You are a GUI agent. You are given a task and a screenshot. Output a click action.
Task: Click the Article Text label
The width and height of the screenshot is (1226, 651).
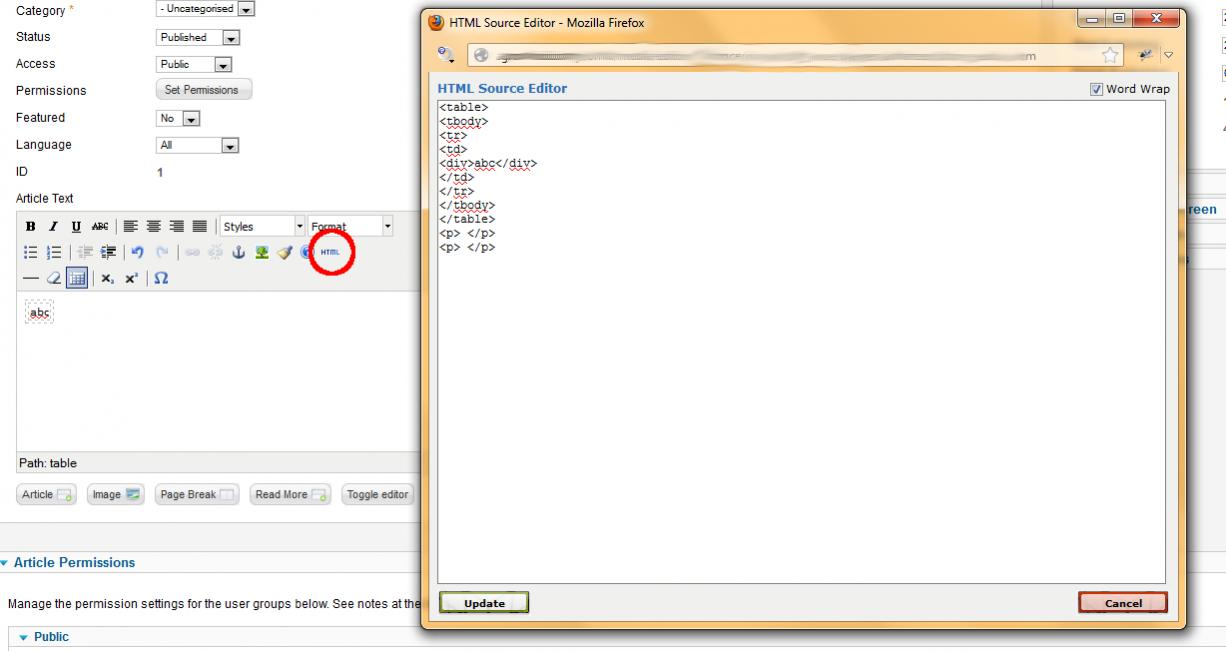(x=45, y=199)
